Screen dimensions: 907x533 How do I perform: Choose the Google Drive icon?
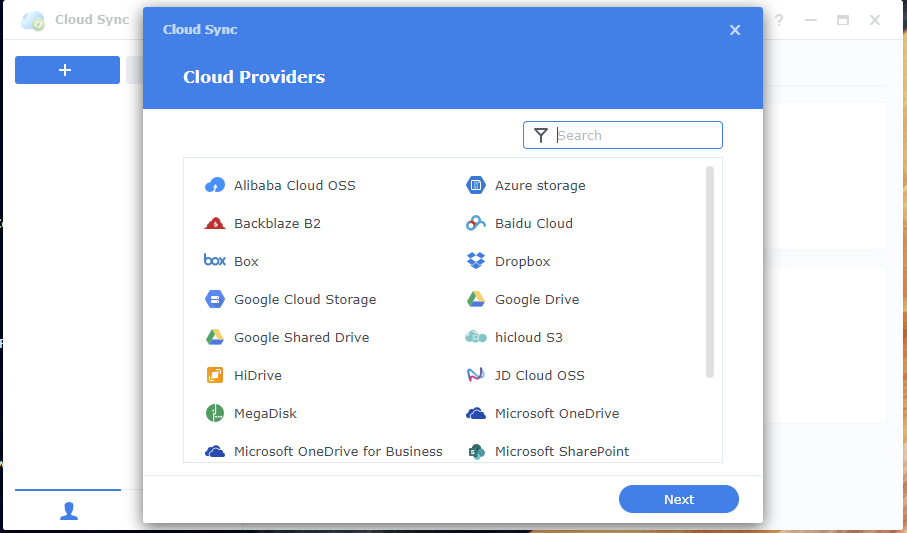pos(476,299)
